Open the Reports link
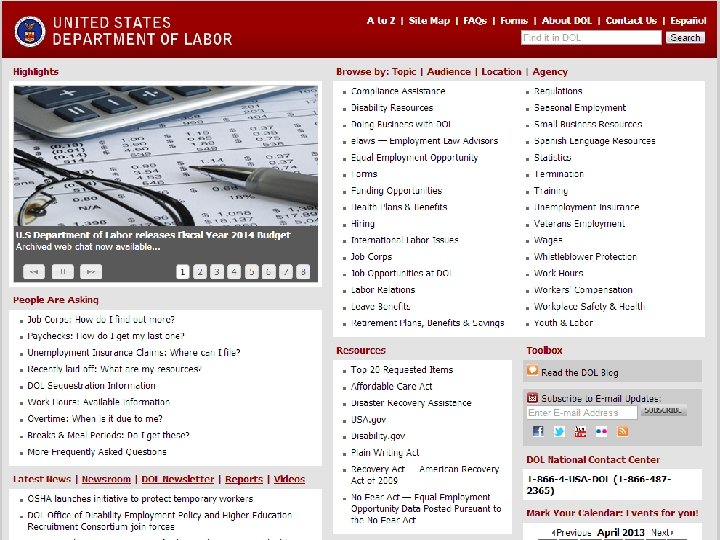Viewport: 720px width, 540px height. [x=244, y=479]
